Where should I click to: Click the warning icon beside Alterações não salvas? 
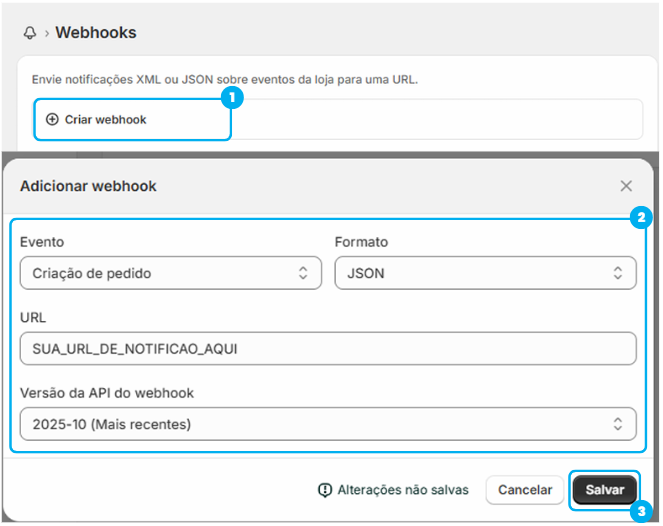click(x=325, y=490)
